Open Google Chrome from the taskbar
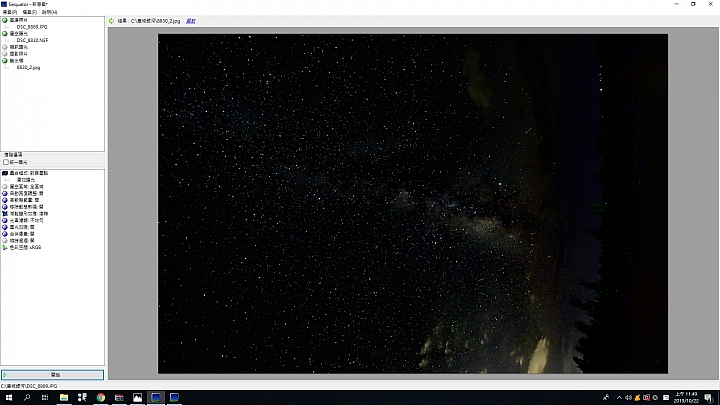 [101, 398]
